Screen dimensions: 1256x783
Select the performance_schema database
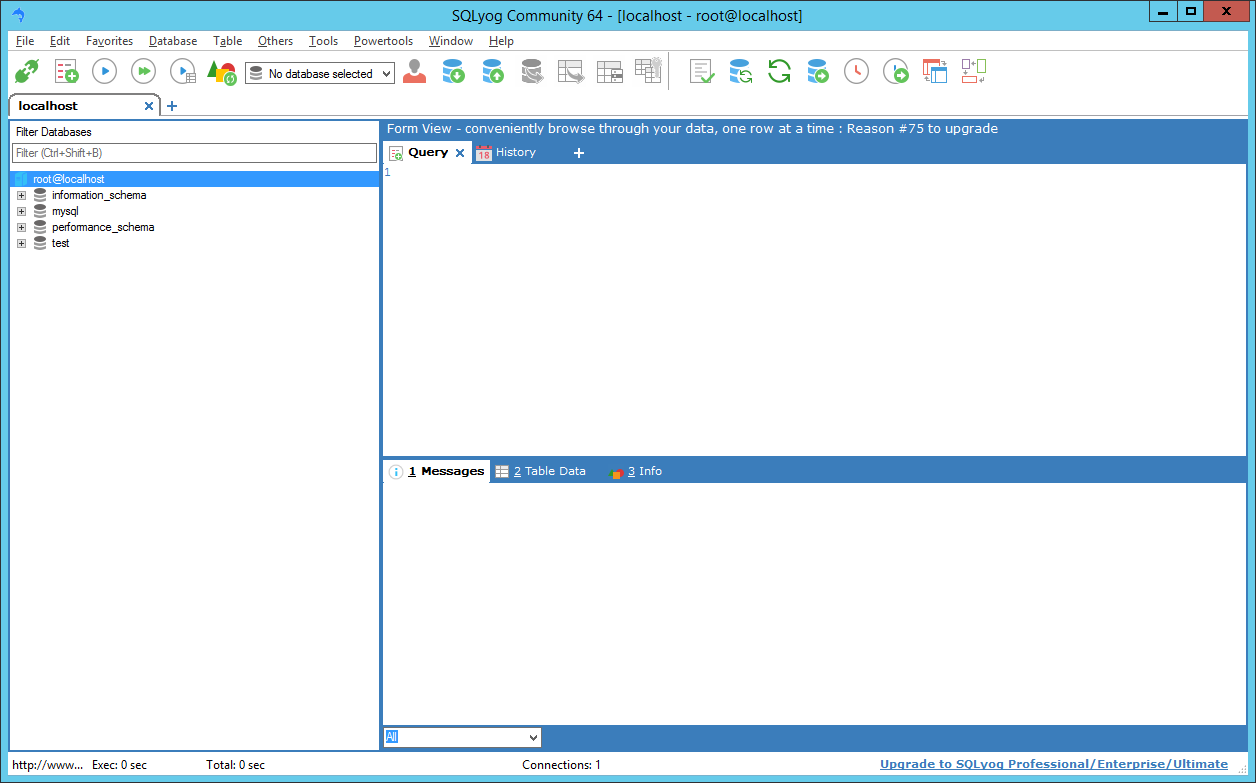click(103, 228)
